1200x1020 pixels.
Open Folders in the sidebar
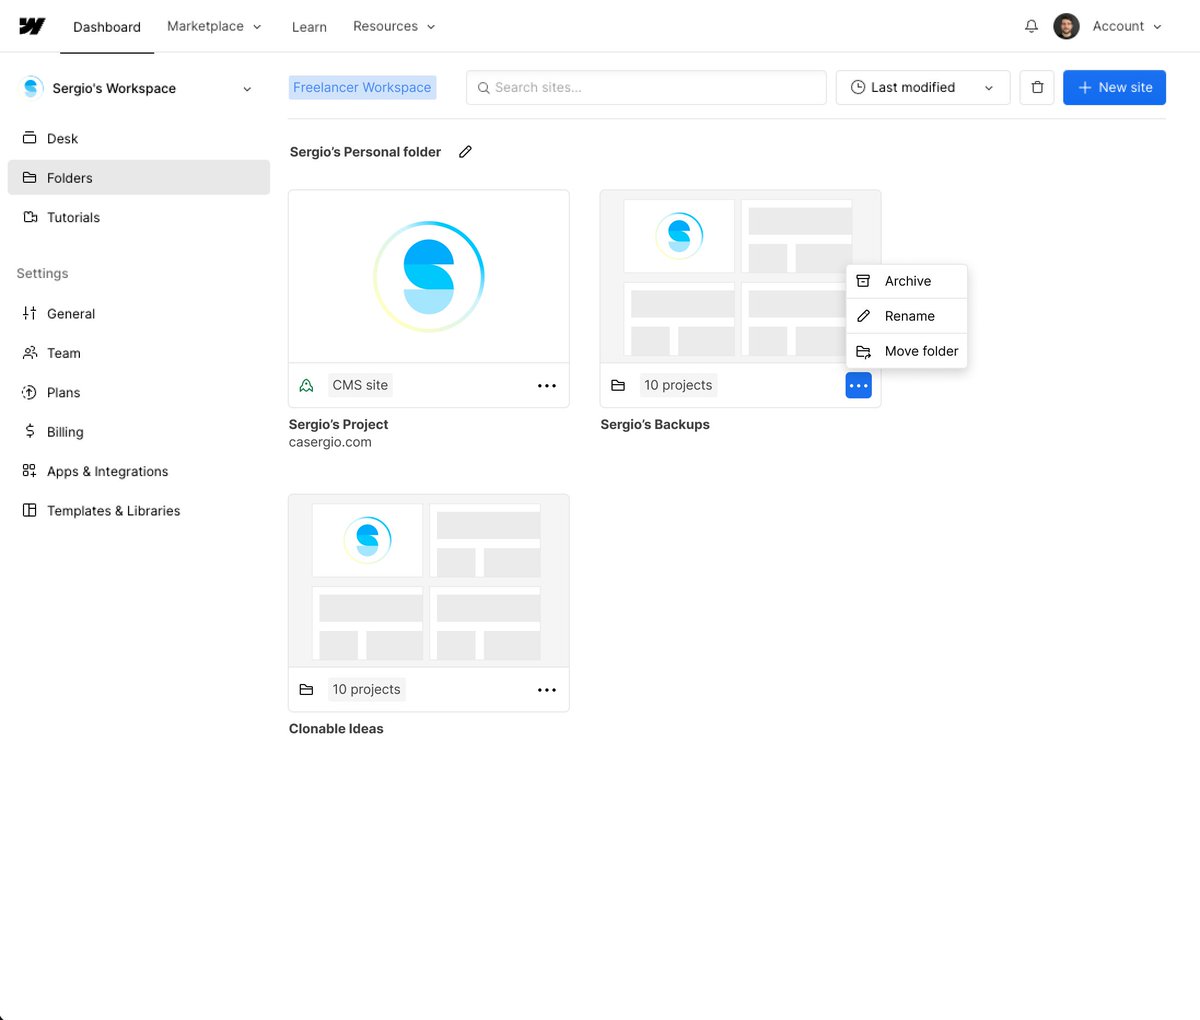pos(139,178)
